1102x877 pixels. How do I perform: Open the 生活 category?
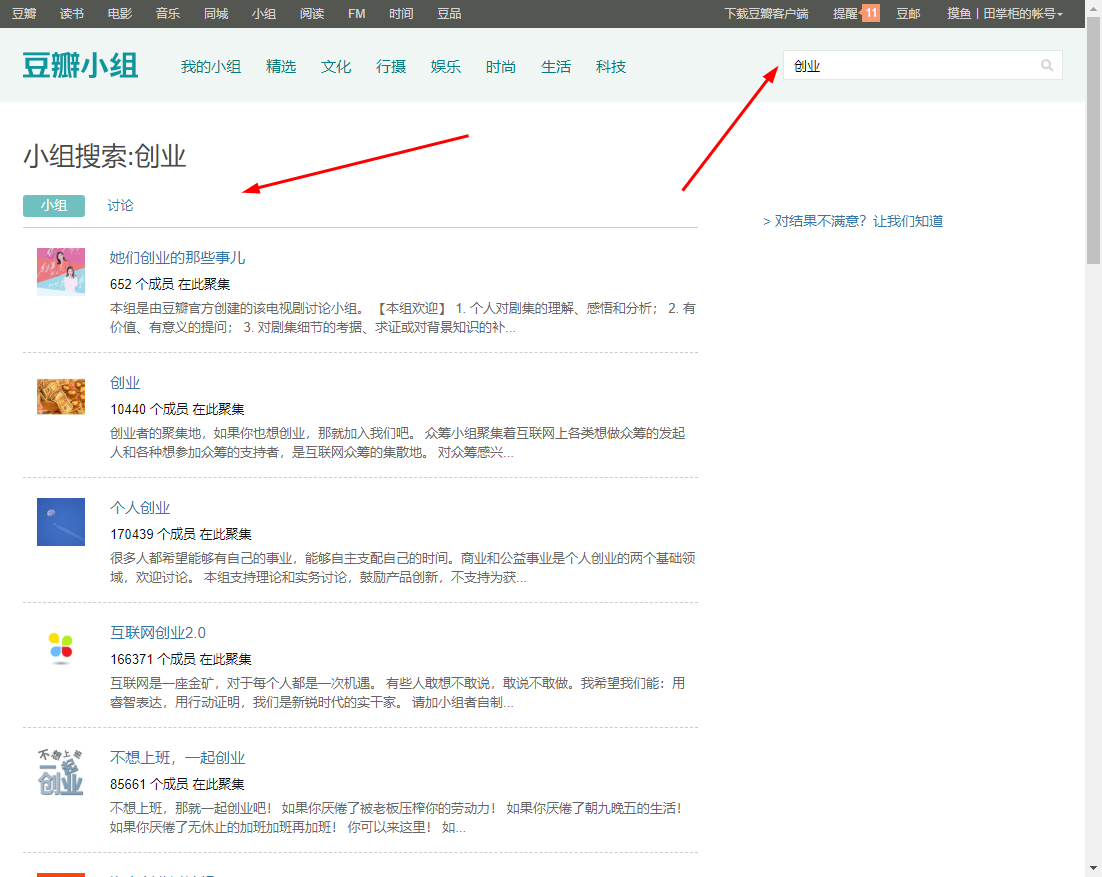coord(556,66)
